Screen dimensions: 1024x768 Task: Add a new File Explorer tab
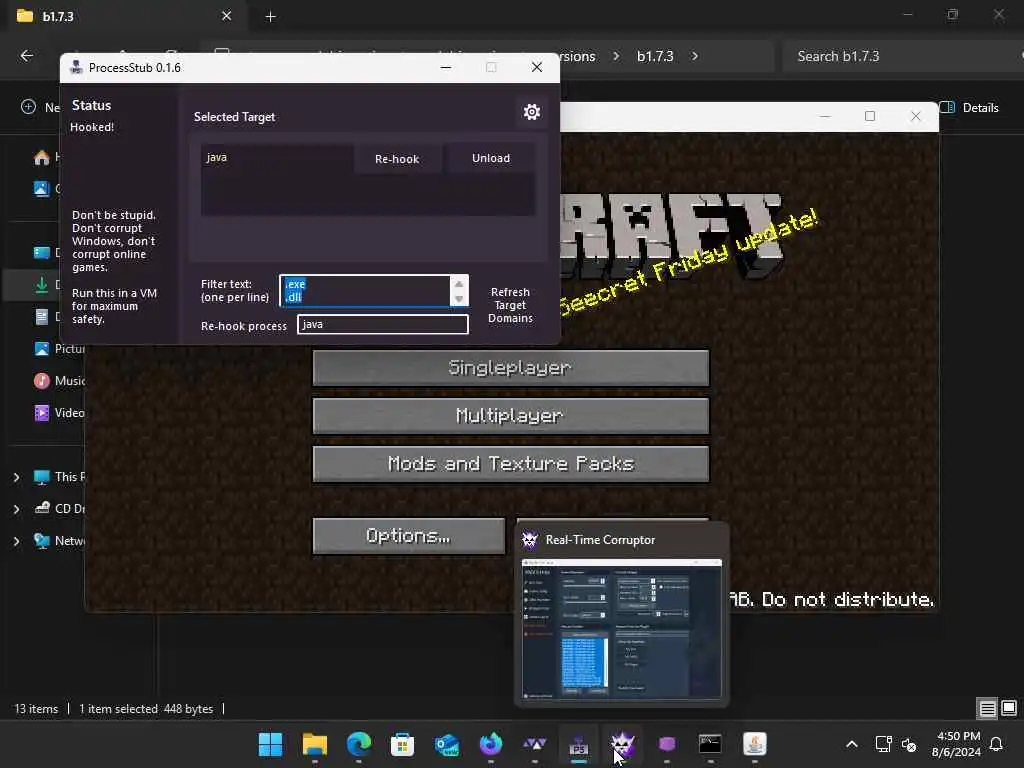click(270, 17)
